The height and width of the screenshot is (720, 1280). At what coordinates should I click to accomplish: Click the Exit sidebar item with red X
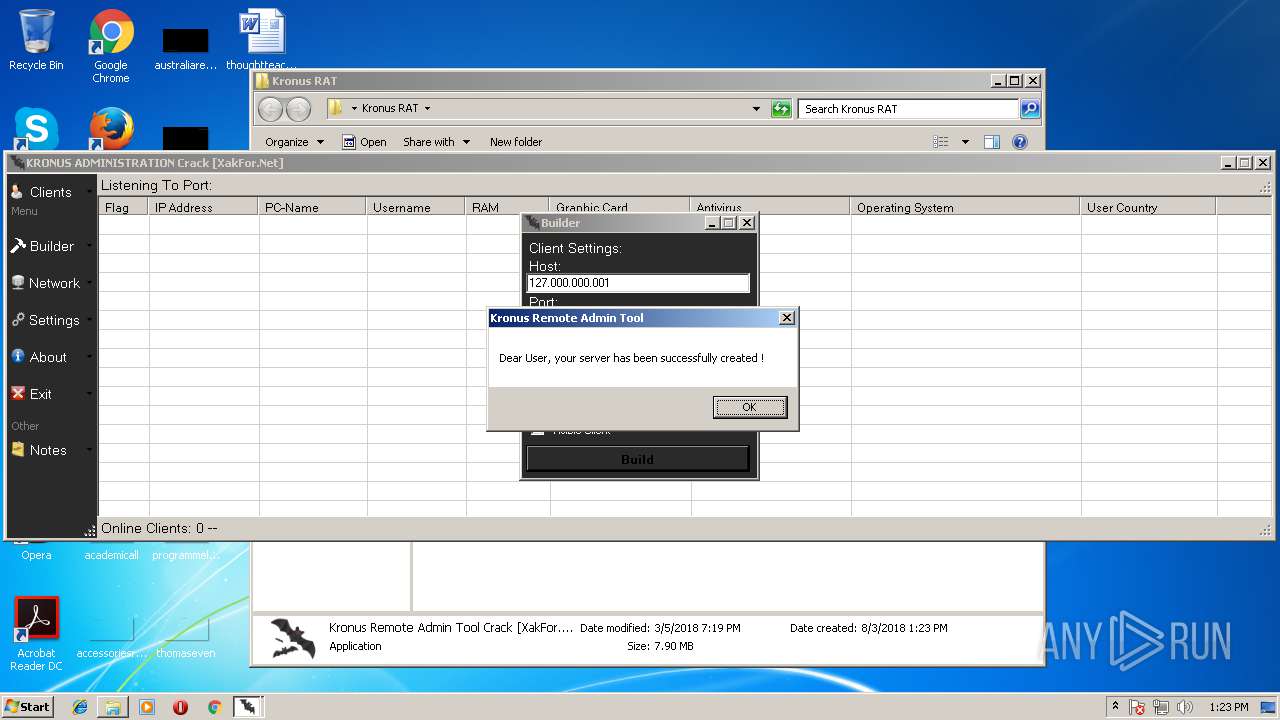[x=50, y=394]
